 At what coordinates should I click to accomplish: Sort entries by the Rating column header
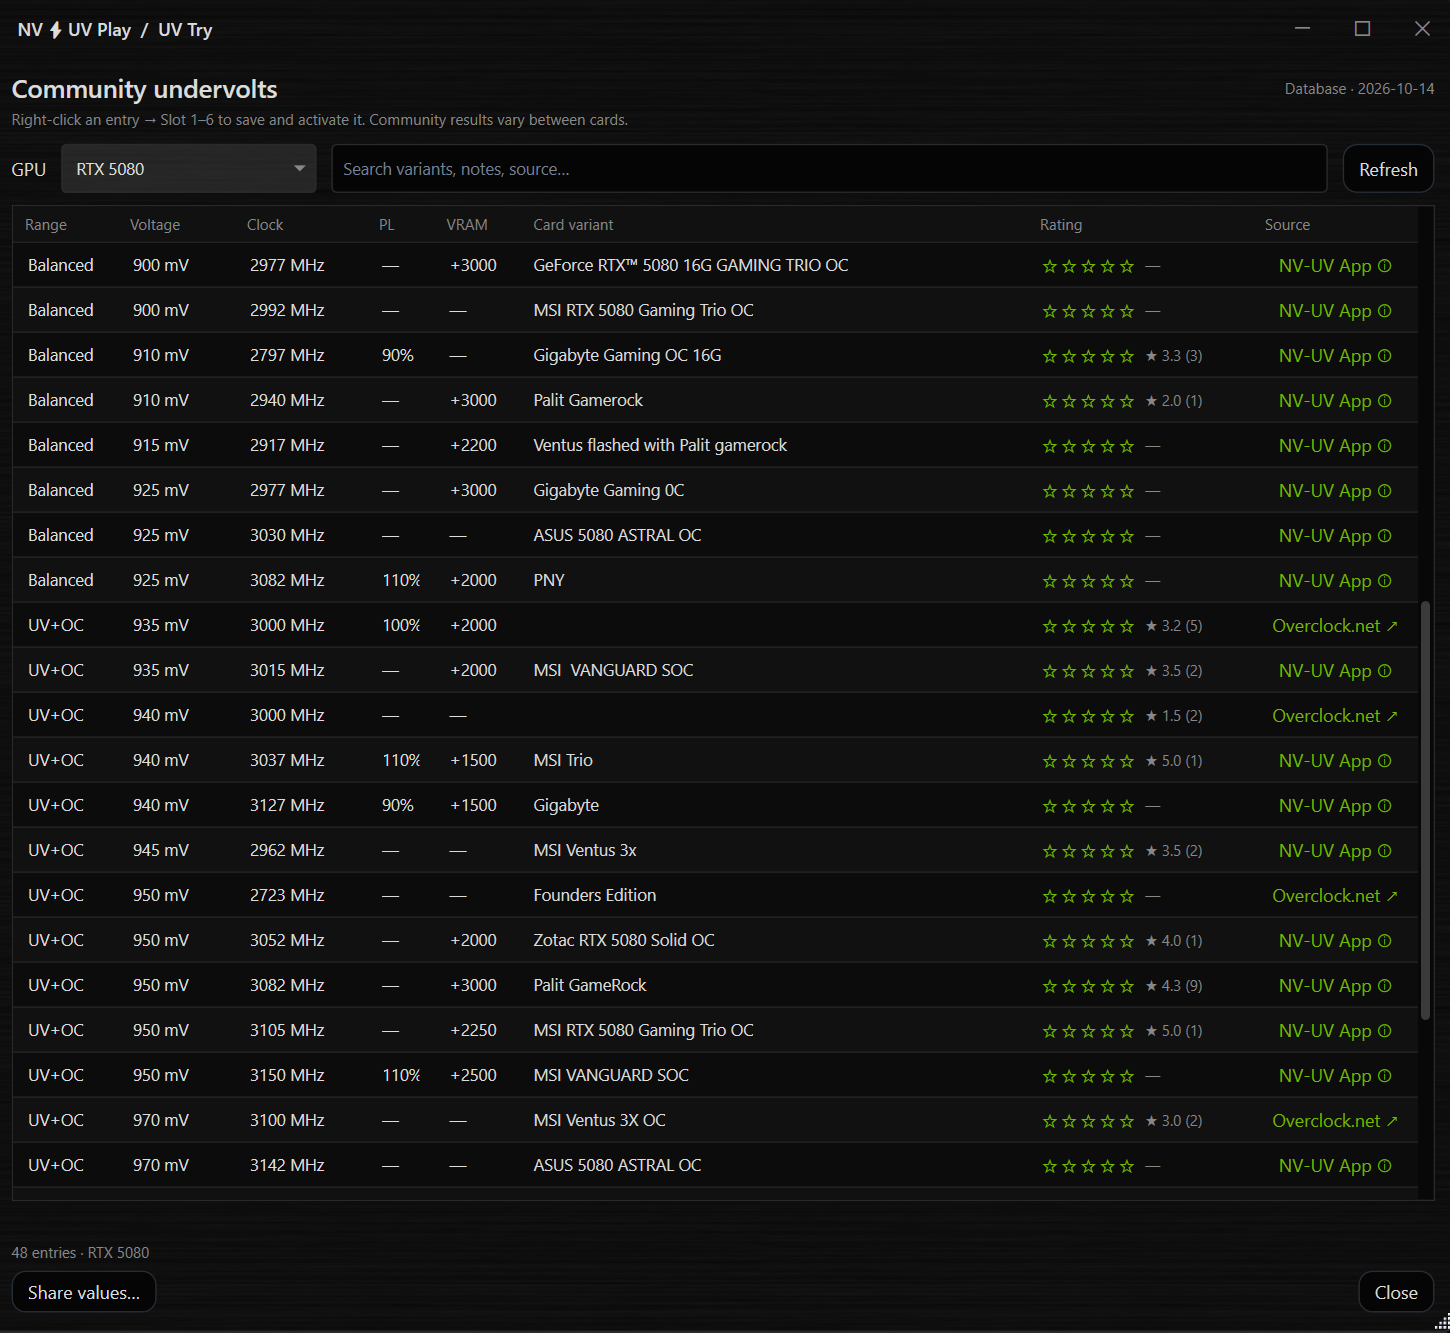[1061, 225]
